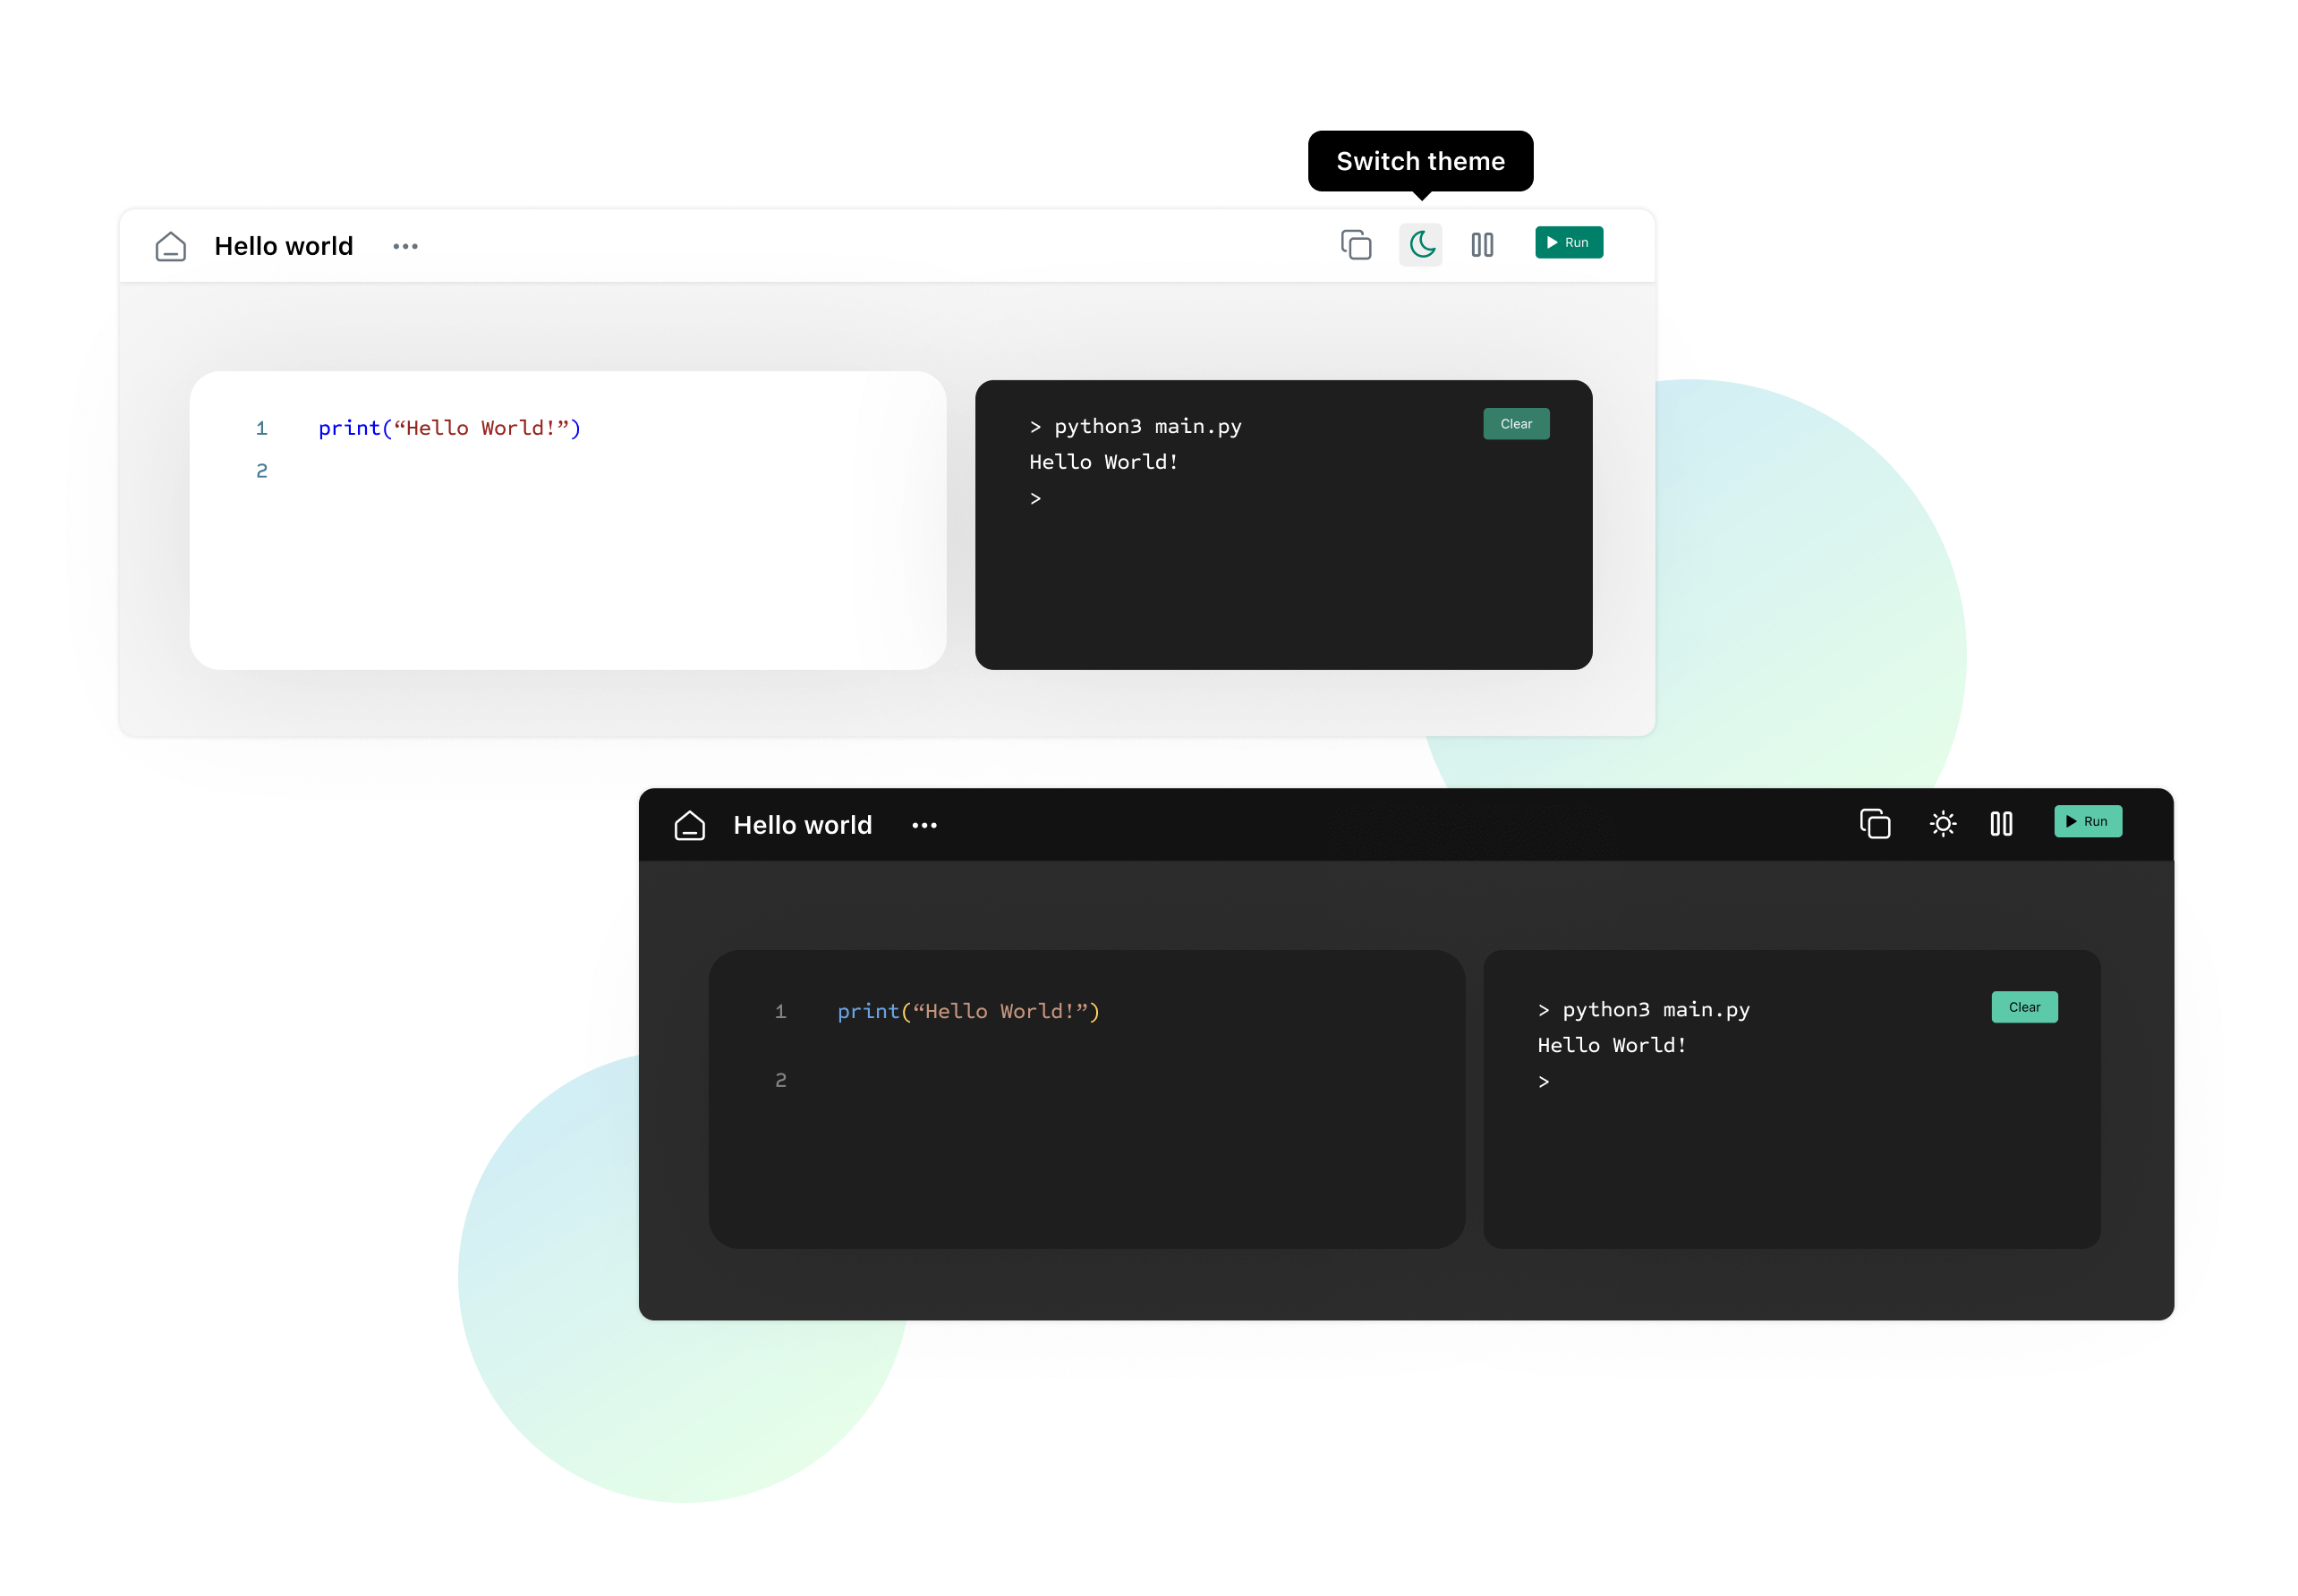The image size is (2298, 1596).
Task: Click the home icon in dark theme header
Action: point(690,824)
